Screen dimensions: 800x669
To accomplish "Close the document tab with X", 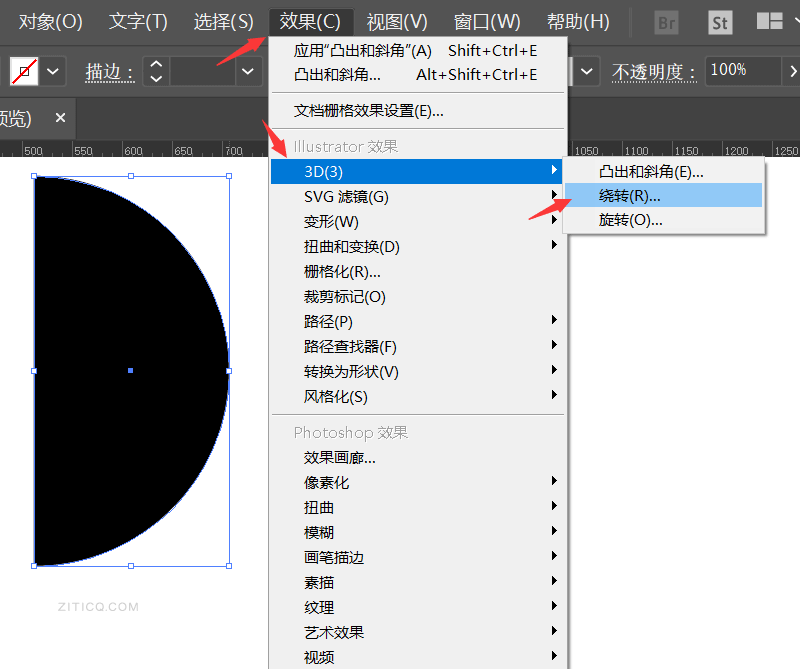I will pos(60,118).
